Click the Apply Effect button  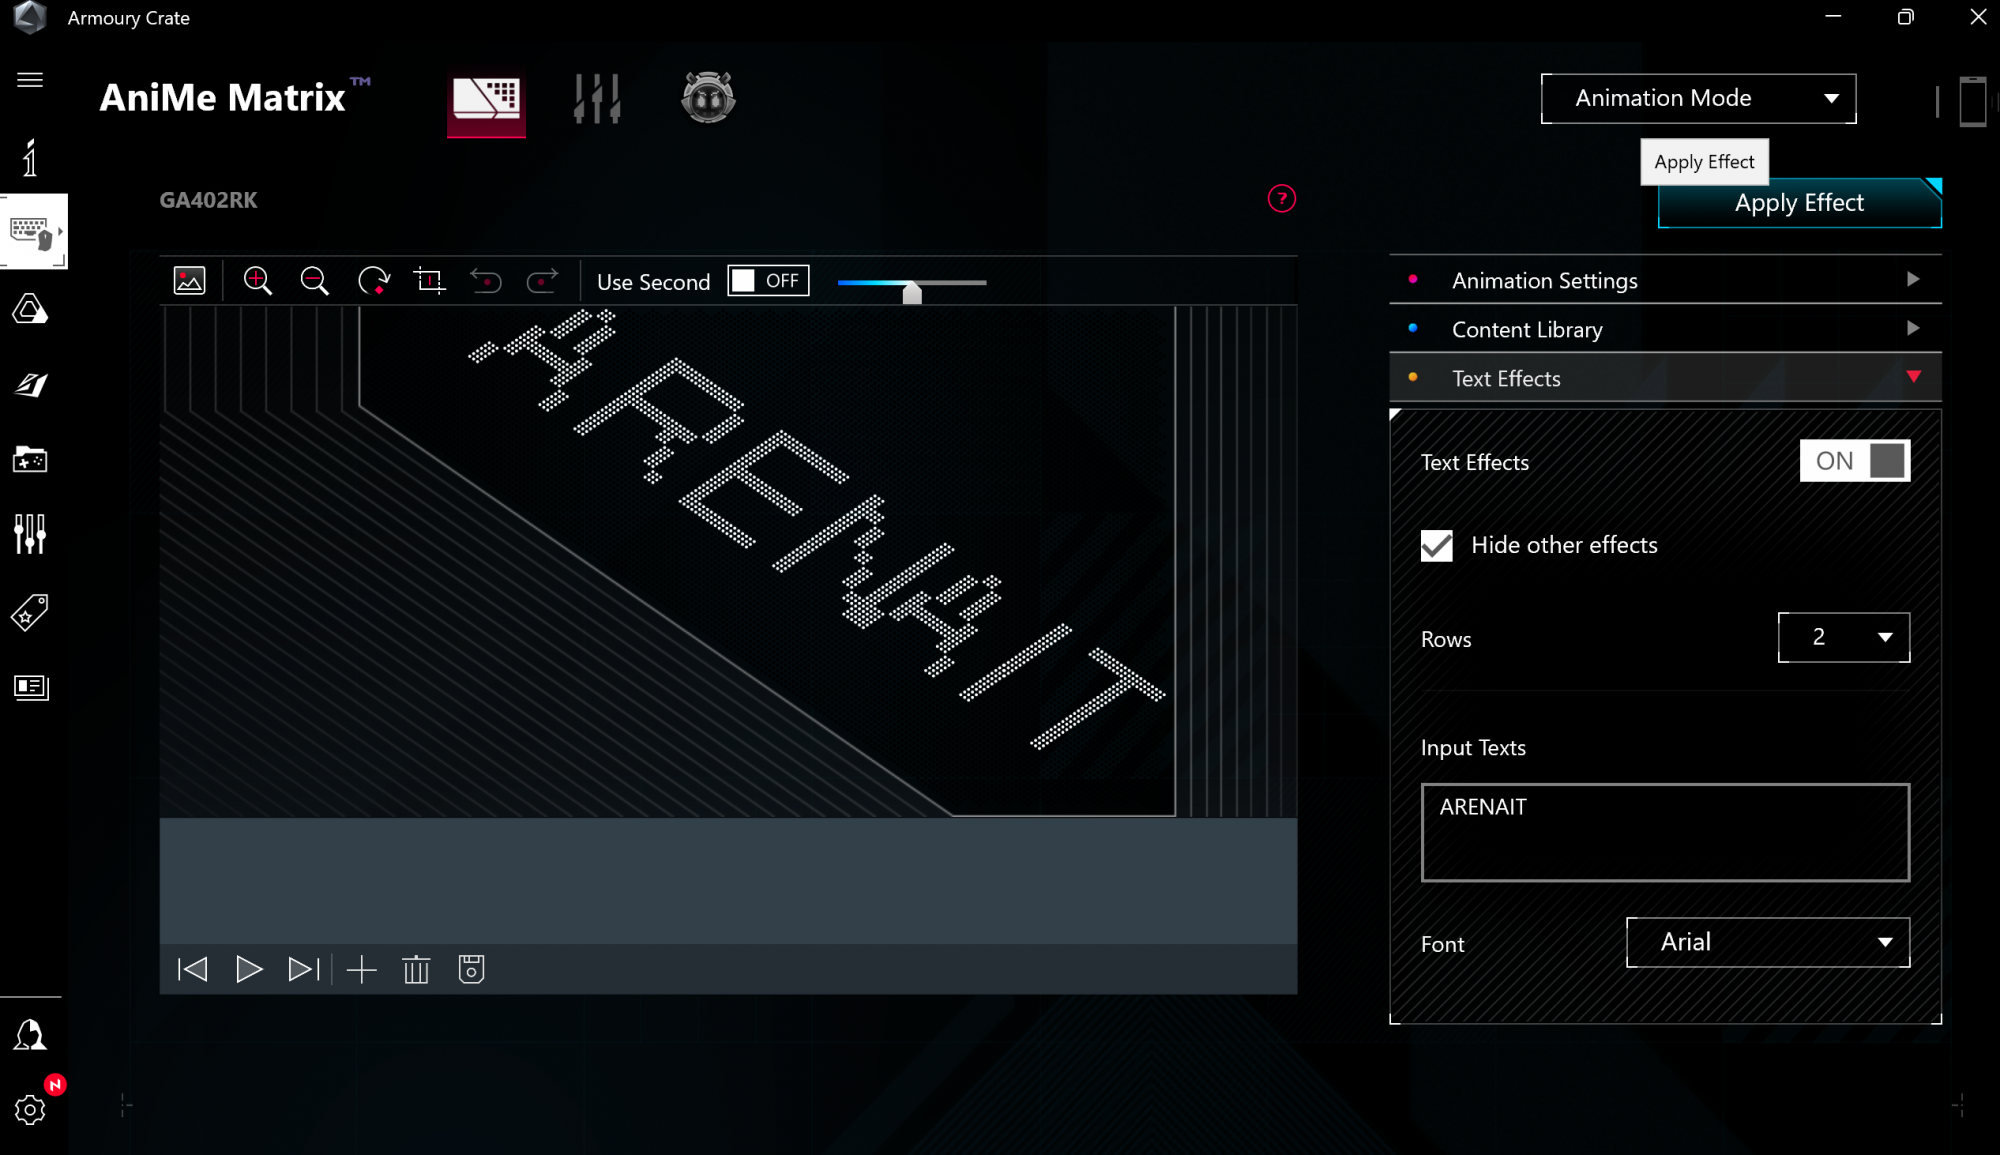tap(1798, 203)
